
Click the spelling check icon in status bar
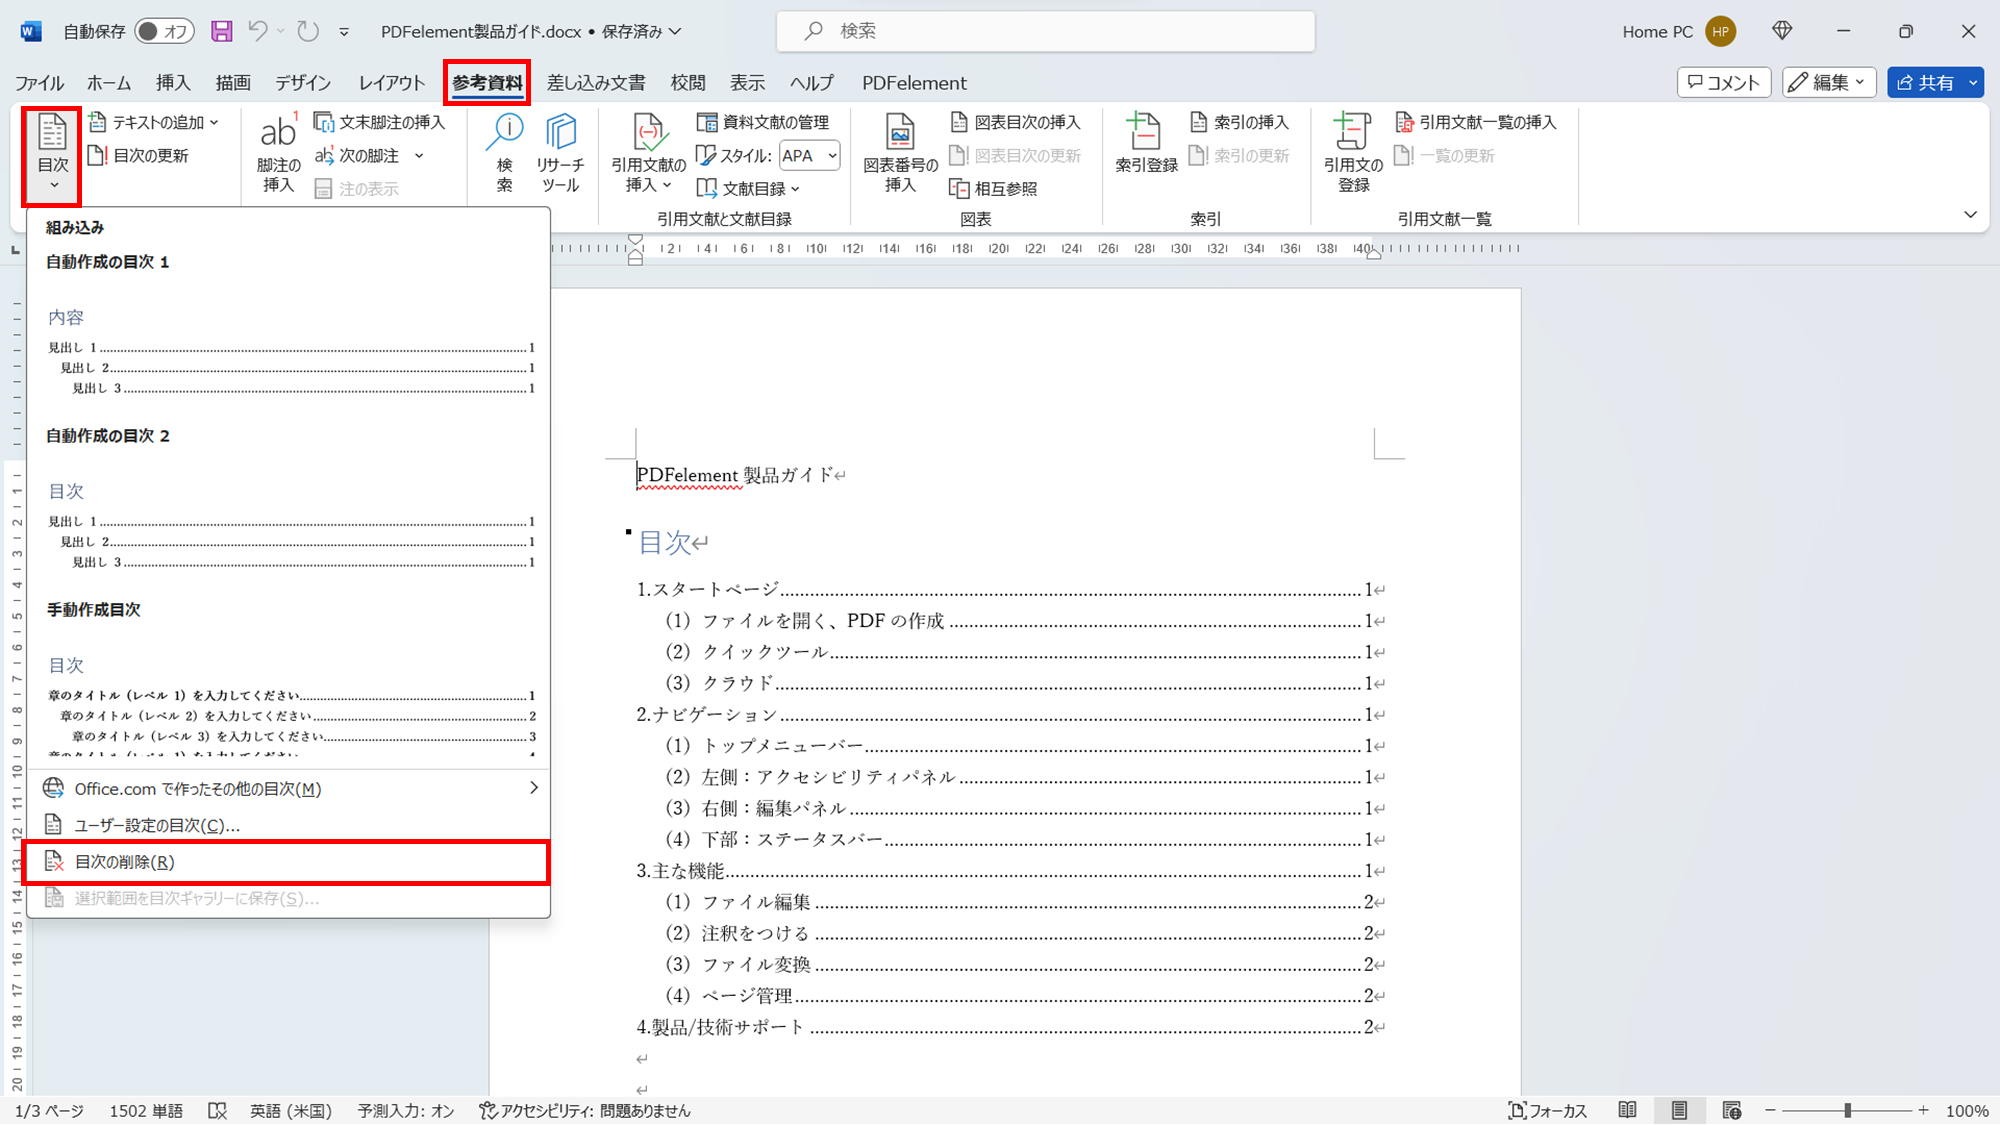click(x=217, y=1110)
